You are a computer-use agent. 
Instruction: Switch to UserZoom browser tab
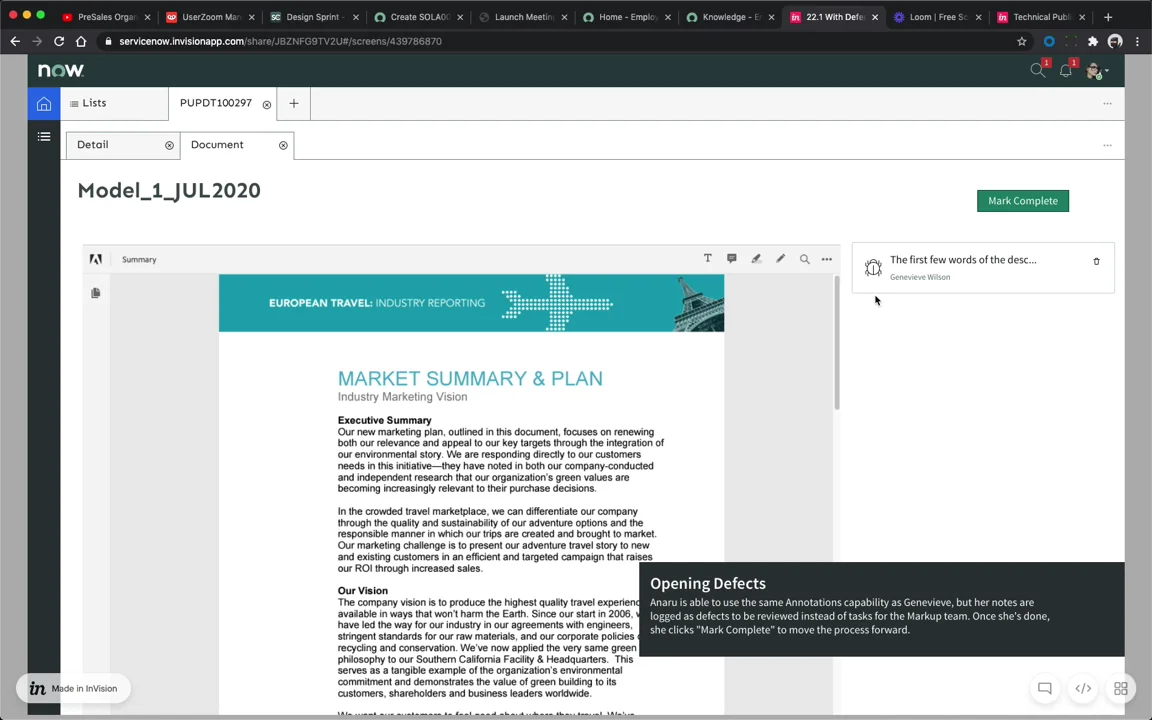(x=210, y=17)
